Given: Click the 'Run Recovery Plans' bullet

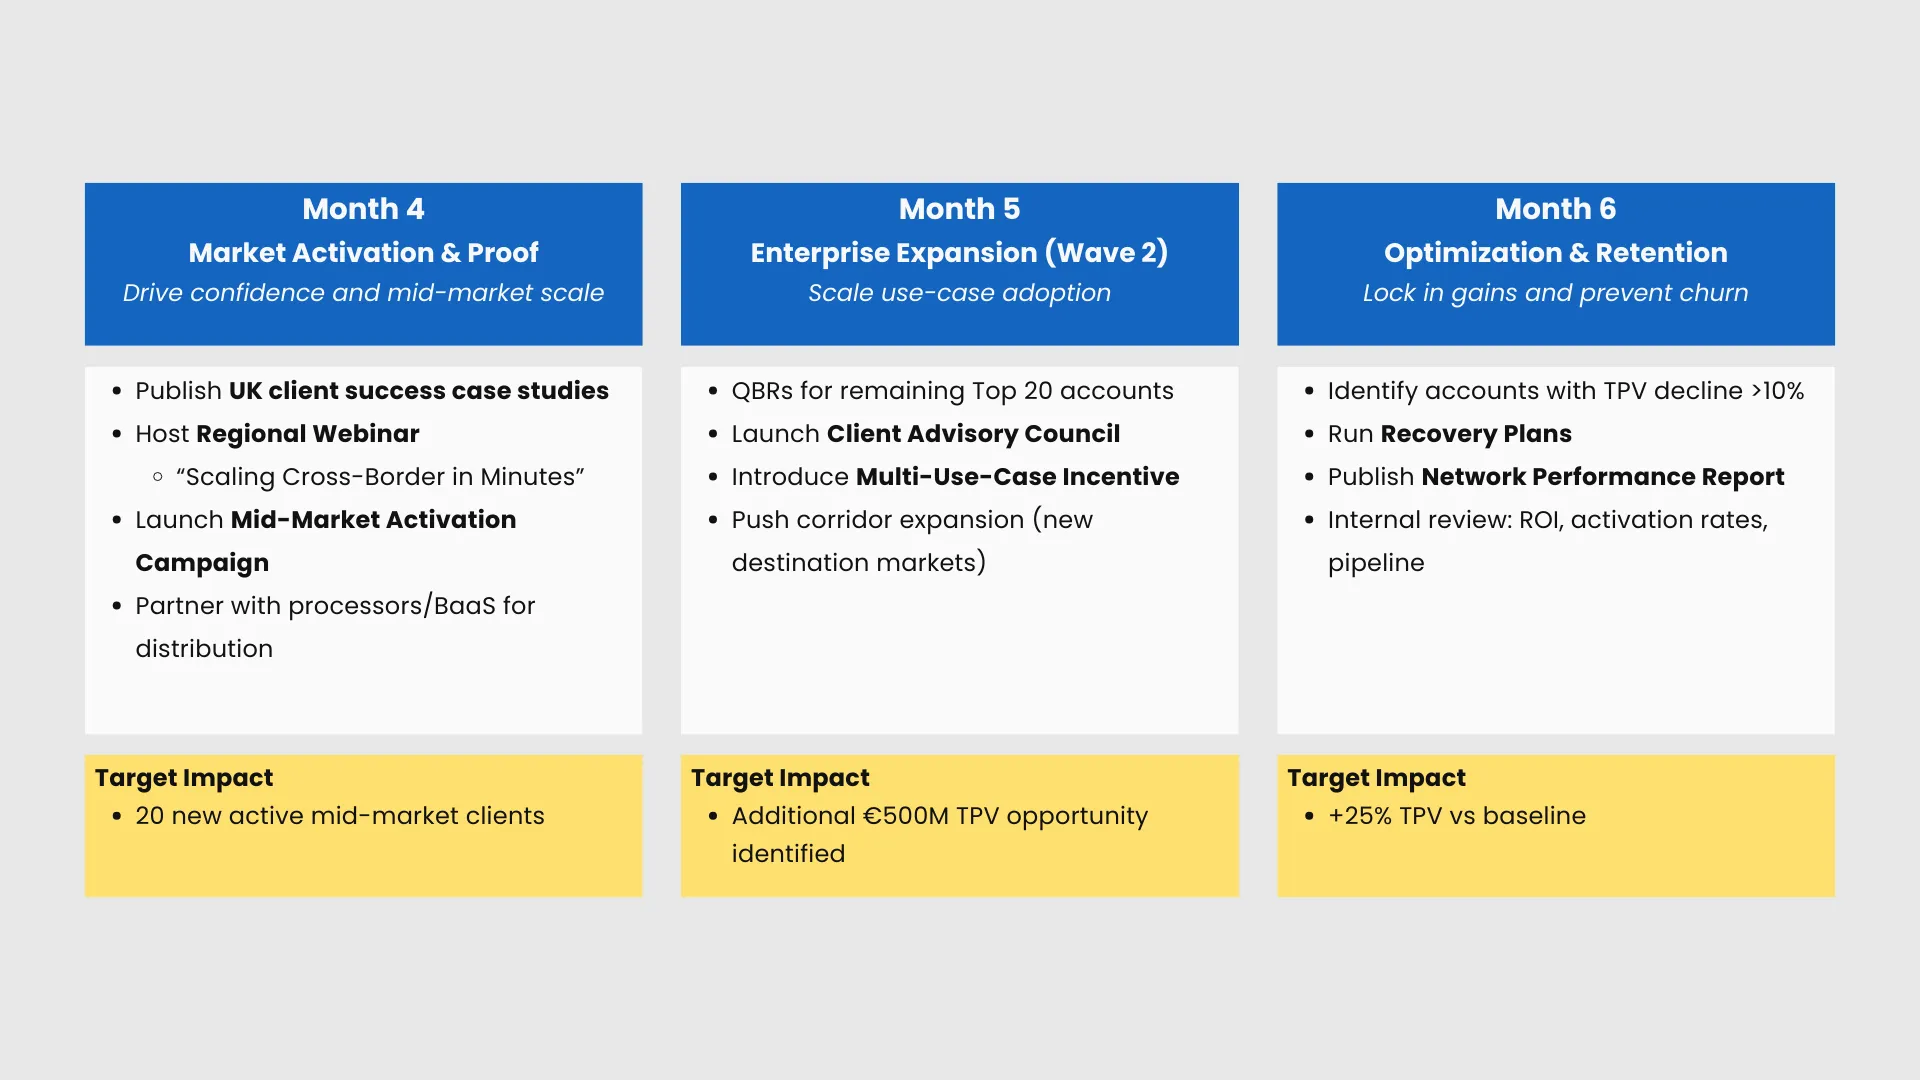Looking at the screenshot, I should (1449, 434).
